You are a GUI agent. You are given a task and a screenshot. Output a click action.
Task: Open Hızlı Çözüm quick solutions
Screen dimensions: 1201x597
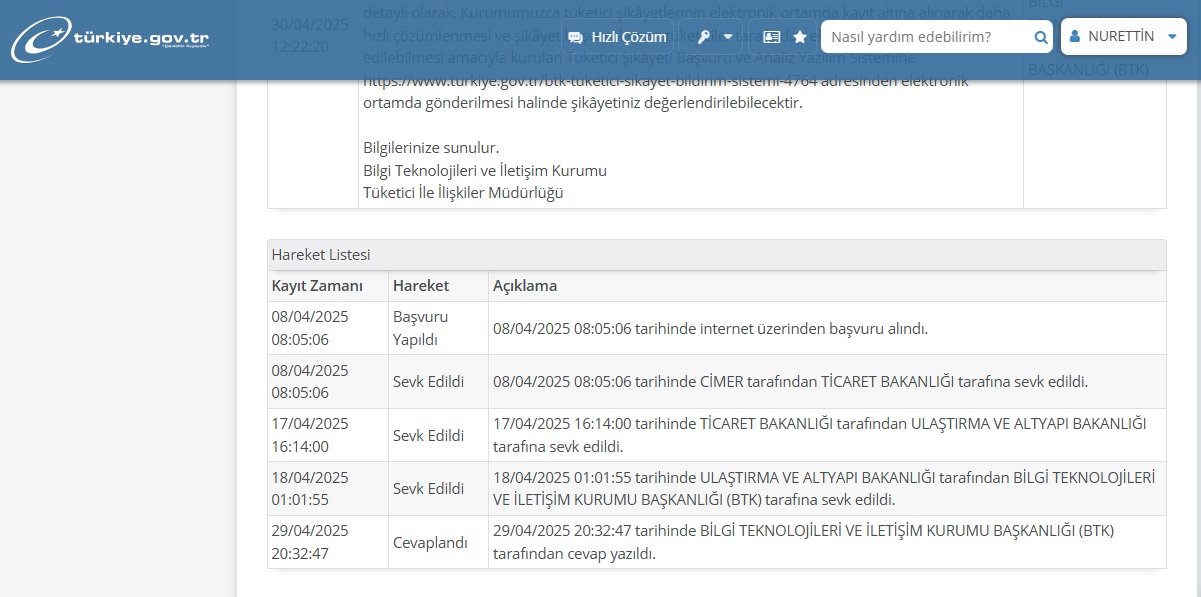[617, 37]
